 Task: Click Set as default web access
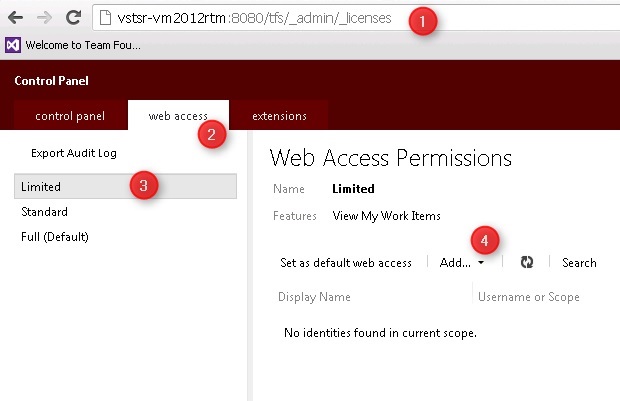point(345,263)
